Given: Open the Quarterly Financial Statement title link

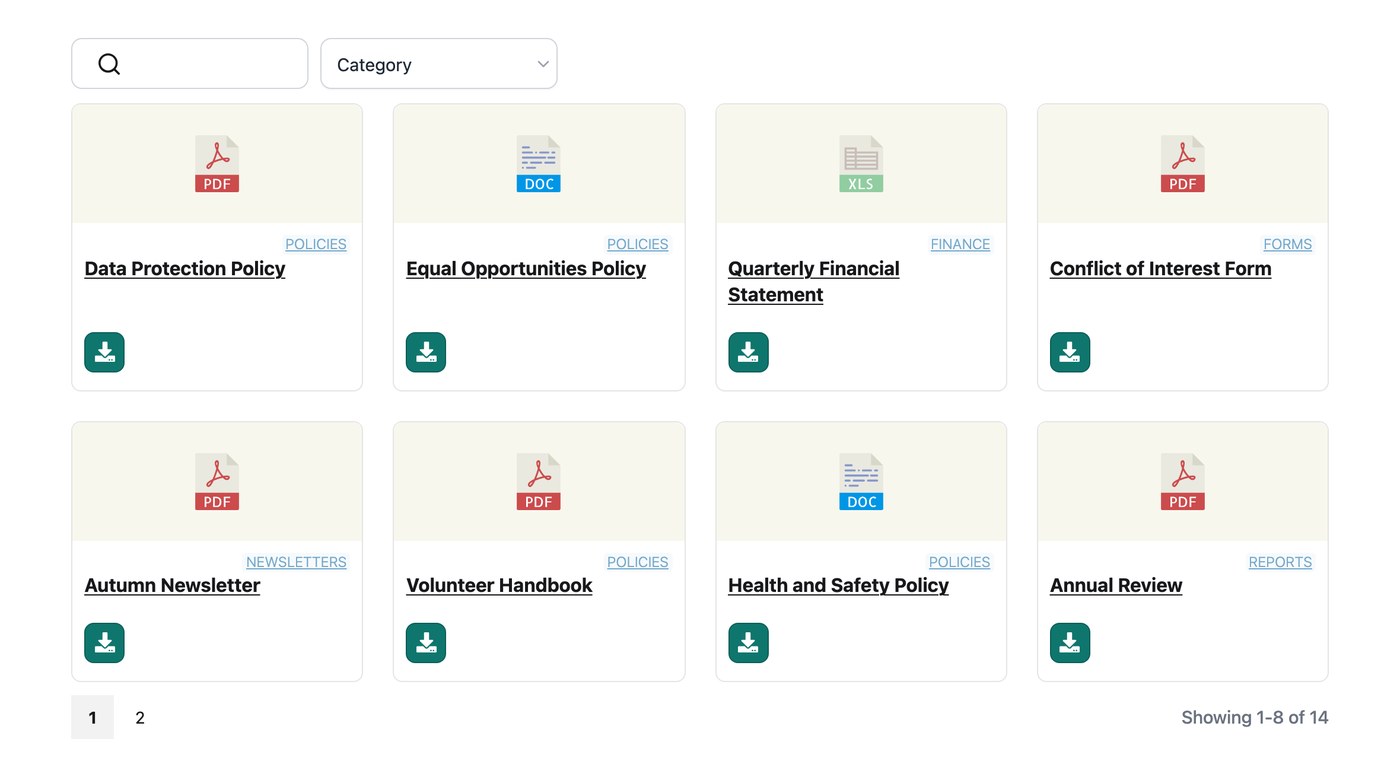Looking at the screenshot, I should click(814, 282).
